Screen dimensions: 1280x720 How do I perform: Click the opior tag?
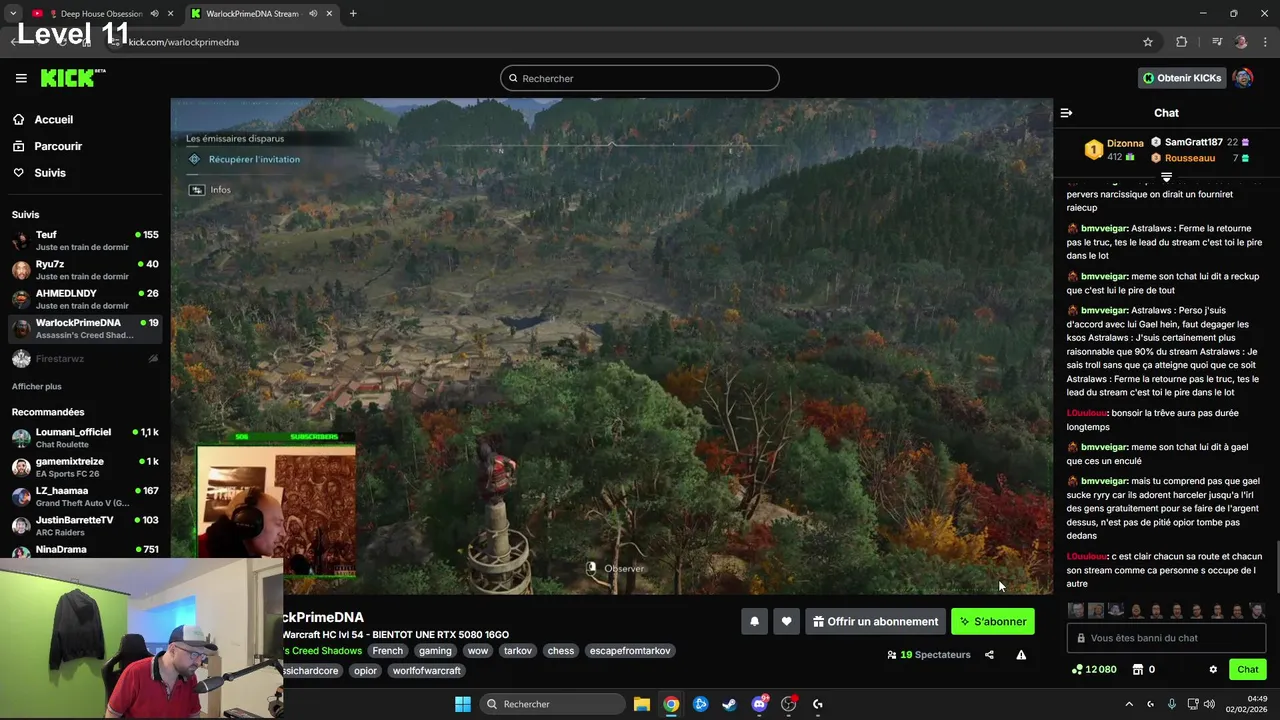pos(366,671)
